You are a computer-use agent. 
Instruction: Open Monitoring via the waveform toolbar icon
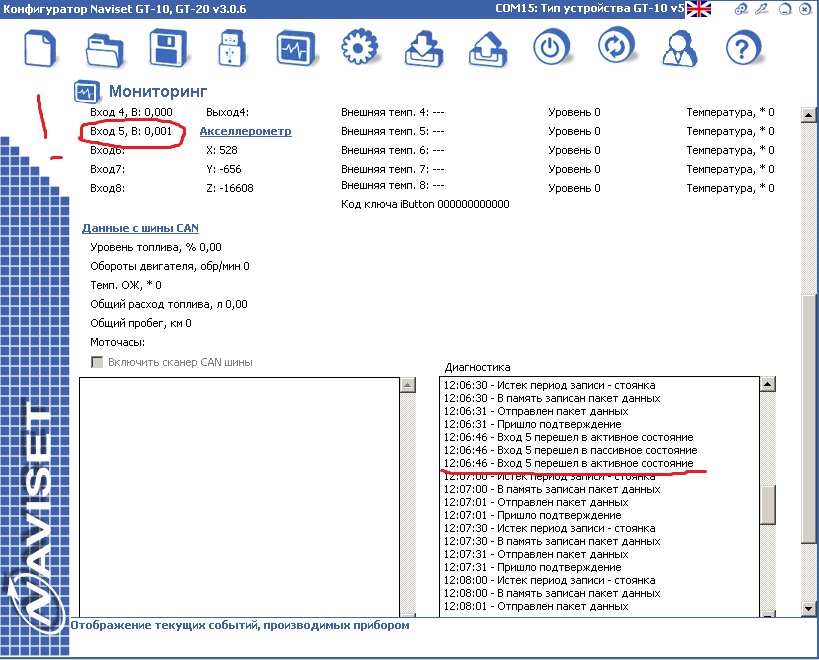293,48
